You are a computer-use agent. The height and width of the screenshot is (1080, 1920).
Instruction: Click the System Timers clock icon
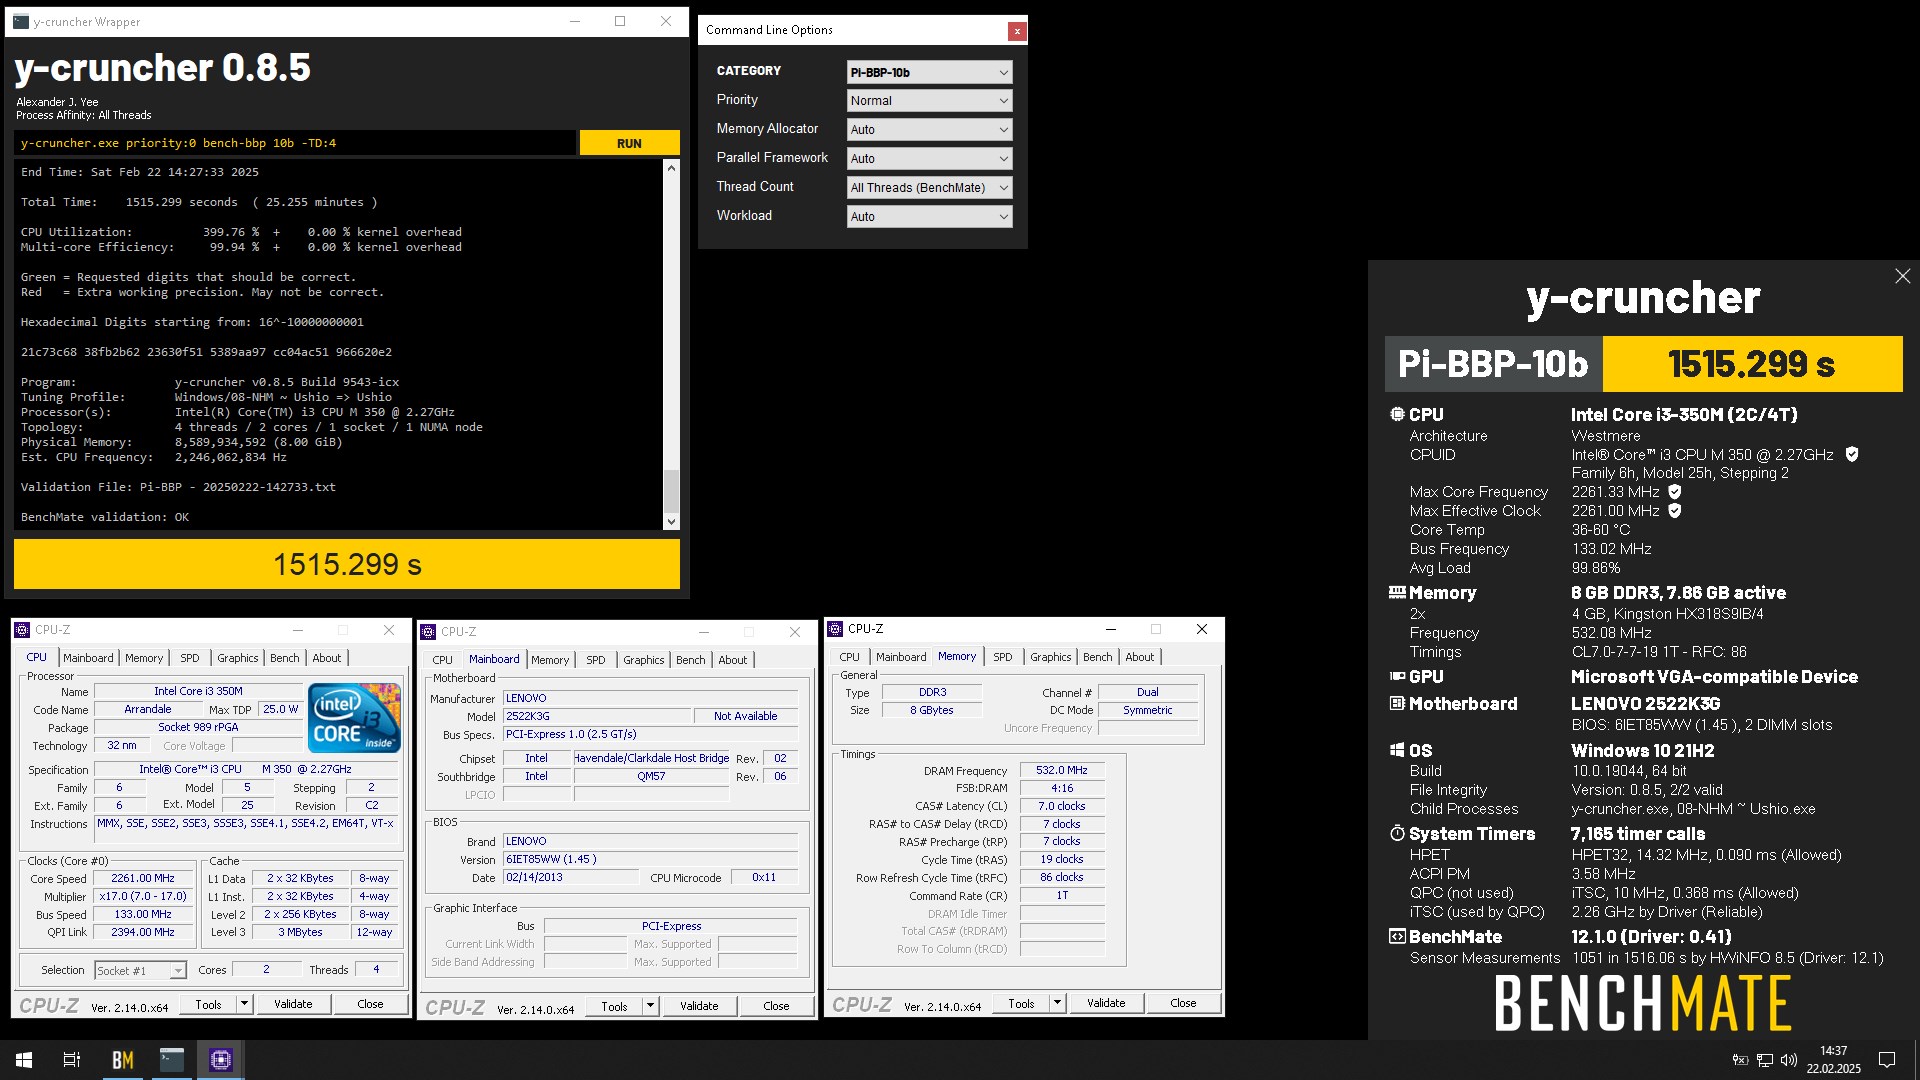[1397, 833]
